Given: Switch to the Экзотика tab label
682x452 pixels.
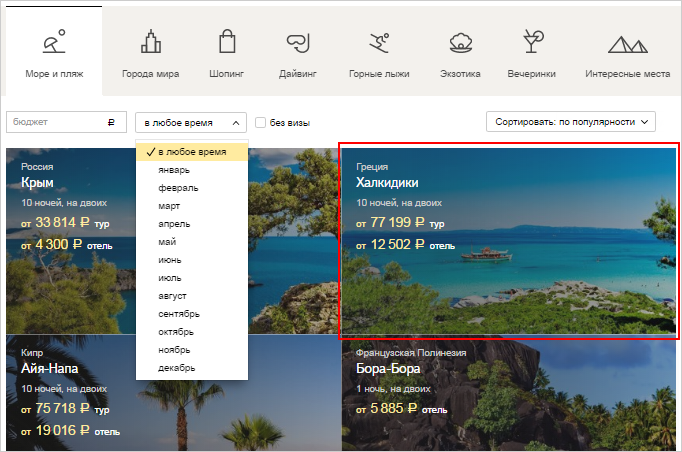Looking at the screenshot, I should pos(460,74).
